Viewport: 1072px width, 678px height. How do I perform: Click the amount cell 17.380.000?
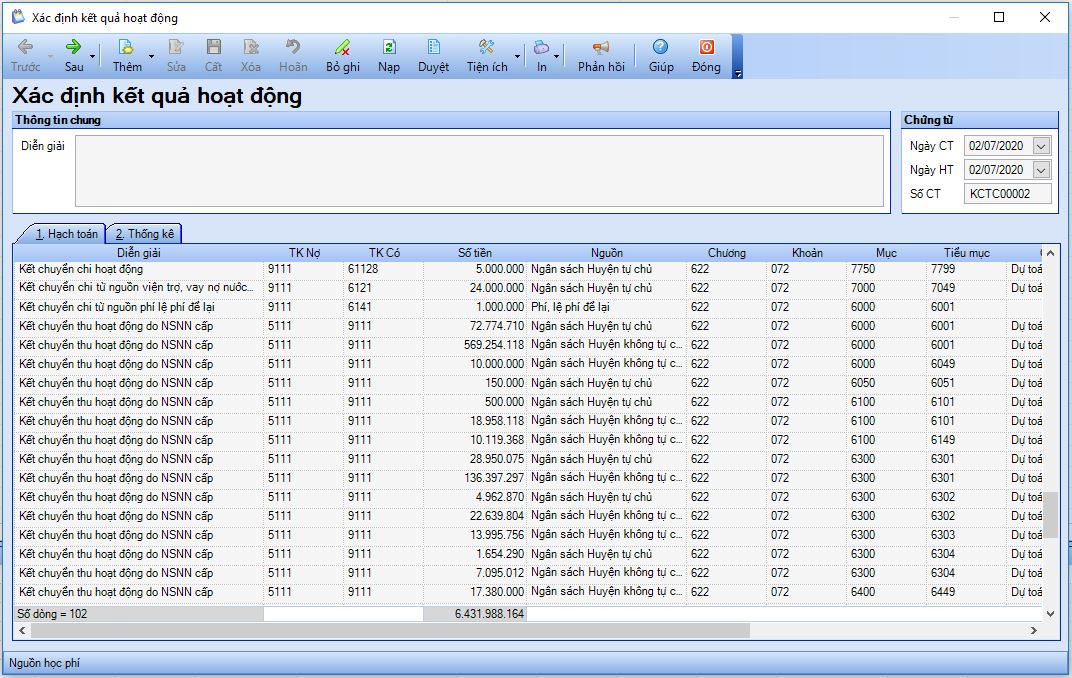click(x=474, y=592)
